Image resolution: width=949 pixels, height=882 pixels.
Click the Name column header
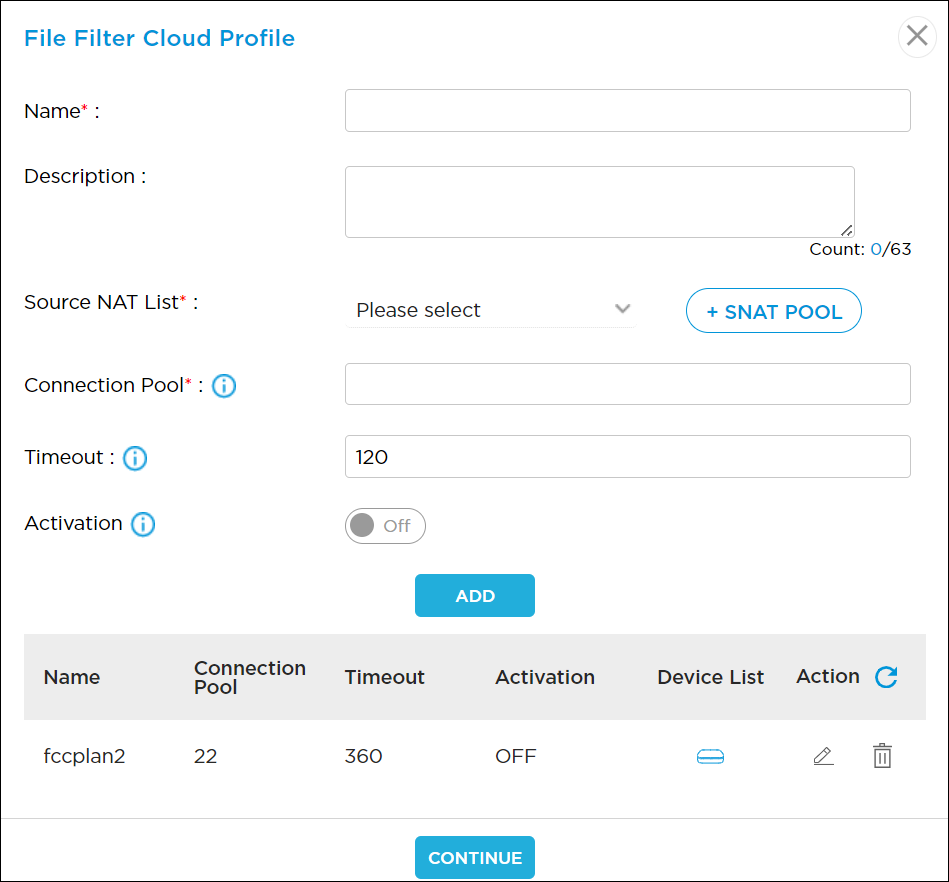click(x=71, y=677)
